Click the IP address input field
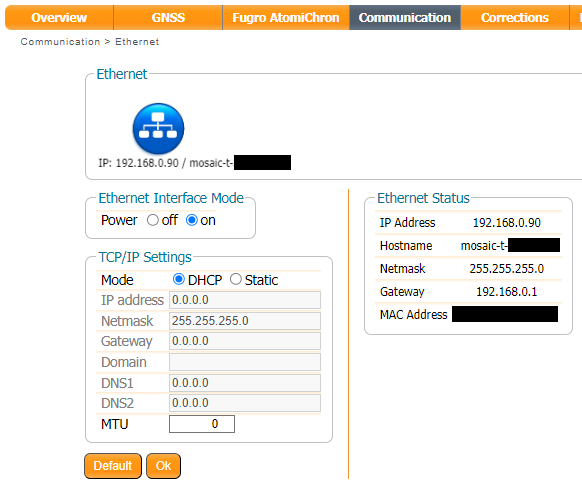The image size is (582, 490). [245, 300]
